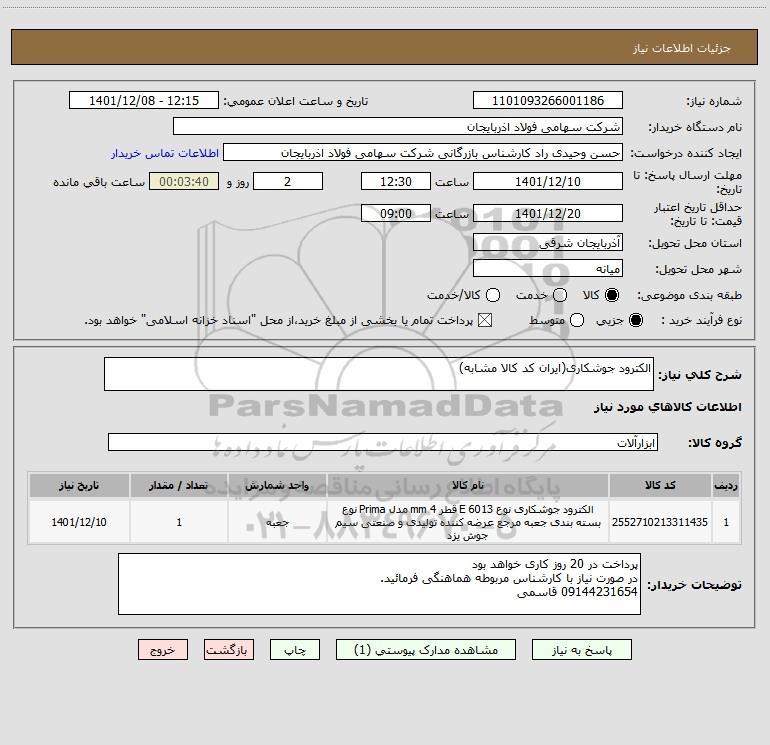Click remaining time field 00:03:40
This screenshot has width=770, height=745.
(184, 181)
